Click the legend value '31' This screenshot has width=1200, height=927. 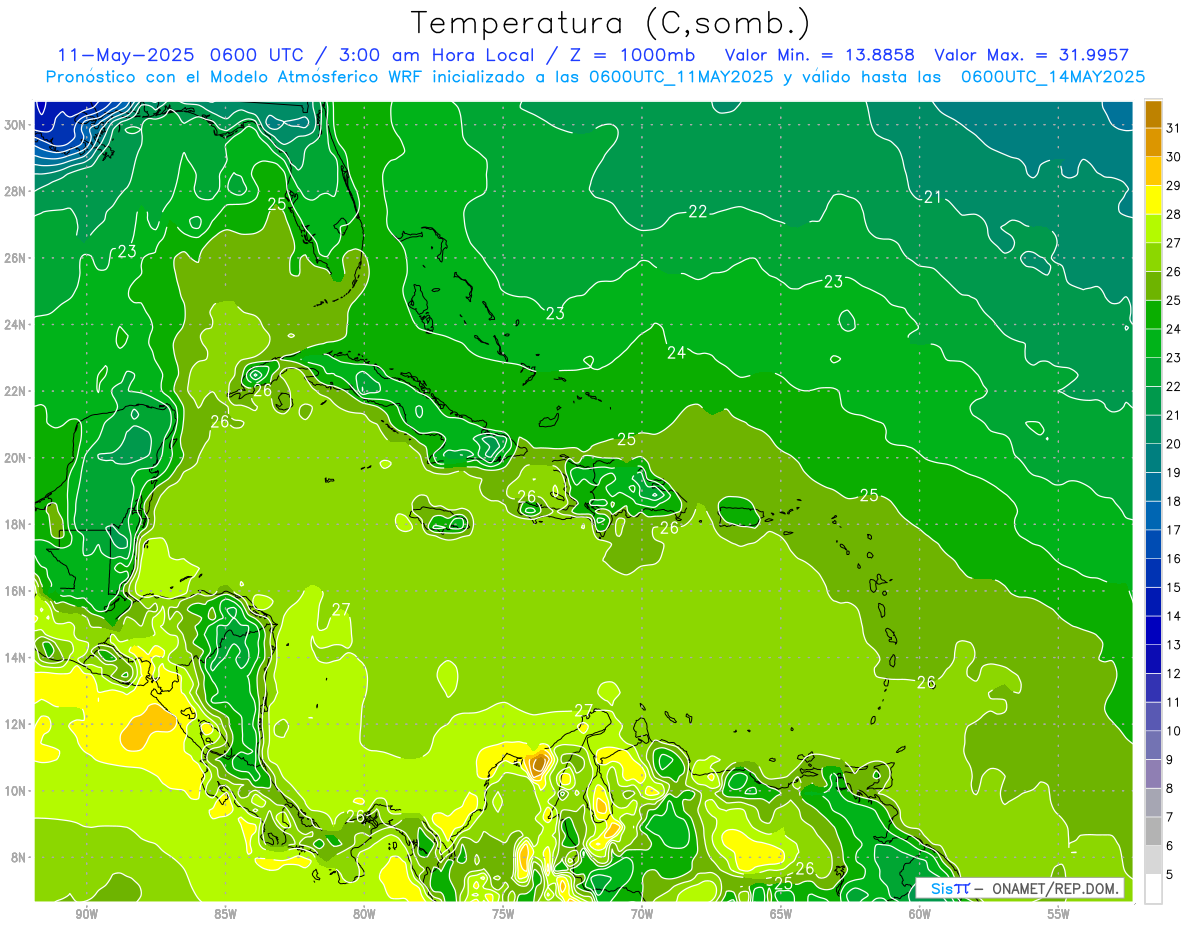tap(1174, 128)
